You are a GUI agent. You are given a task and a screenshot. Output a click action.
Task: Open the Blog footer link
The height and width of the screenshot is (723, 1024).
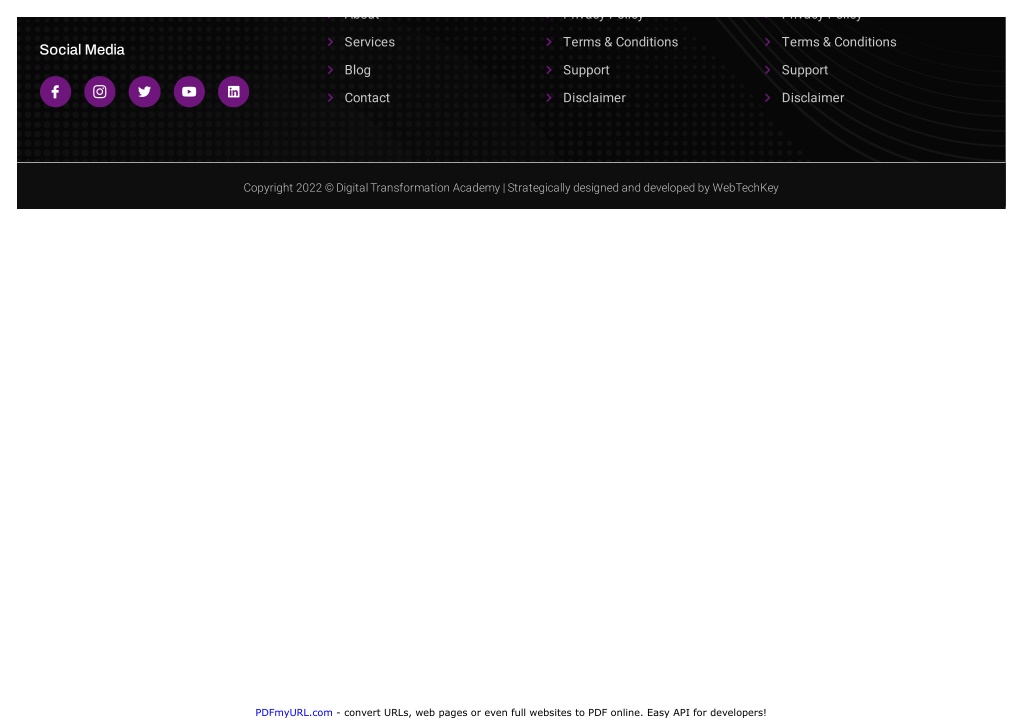pos(357,70)
